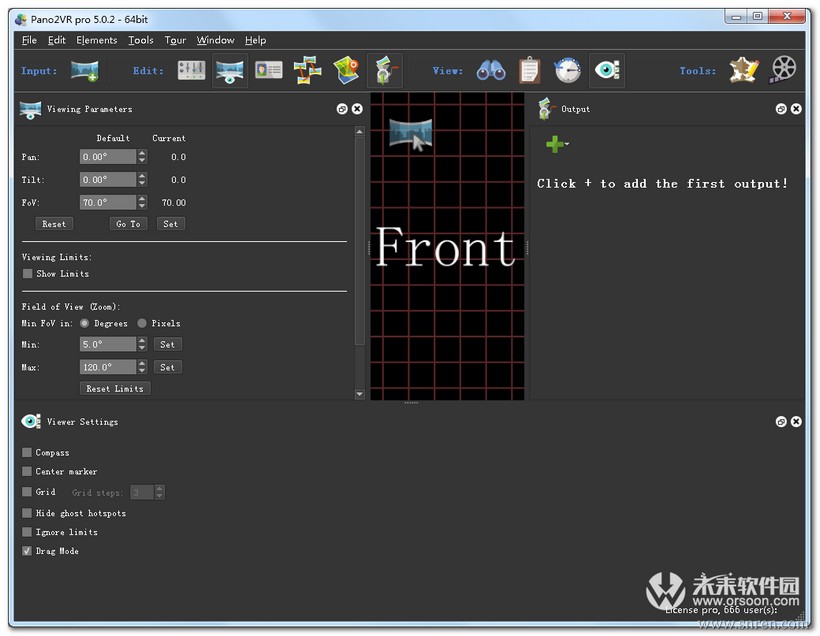Click the FoV default stepper arrows
Image resolution: width=820 pixels, height=636 pixels.
(x=142, y=202)
